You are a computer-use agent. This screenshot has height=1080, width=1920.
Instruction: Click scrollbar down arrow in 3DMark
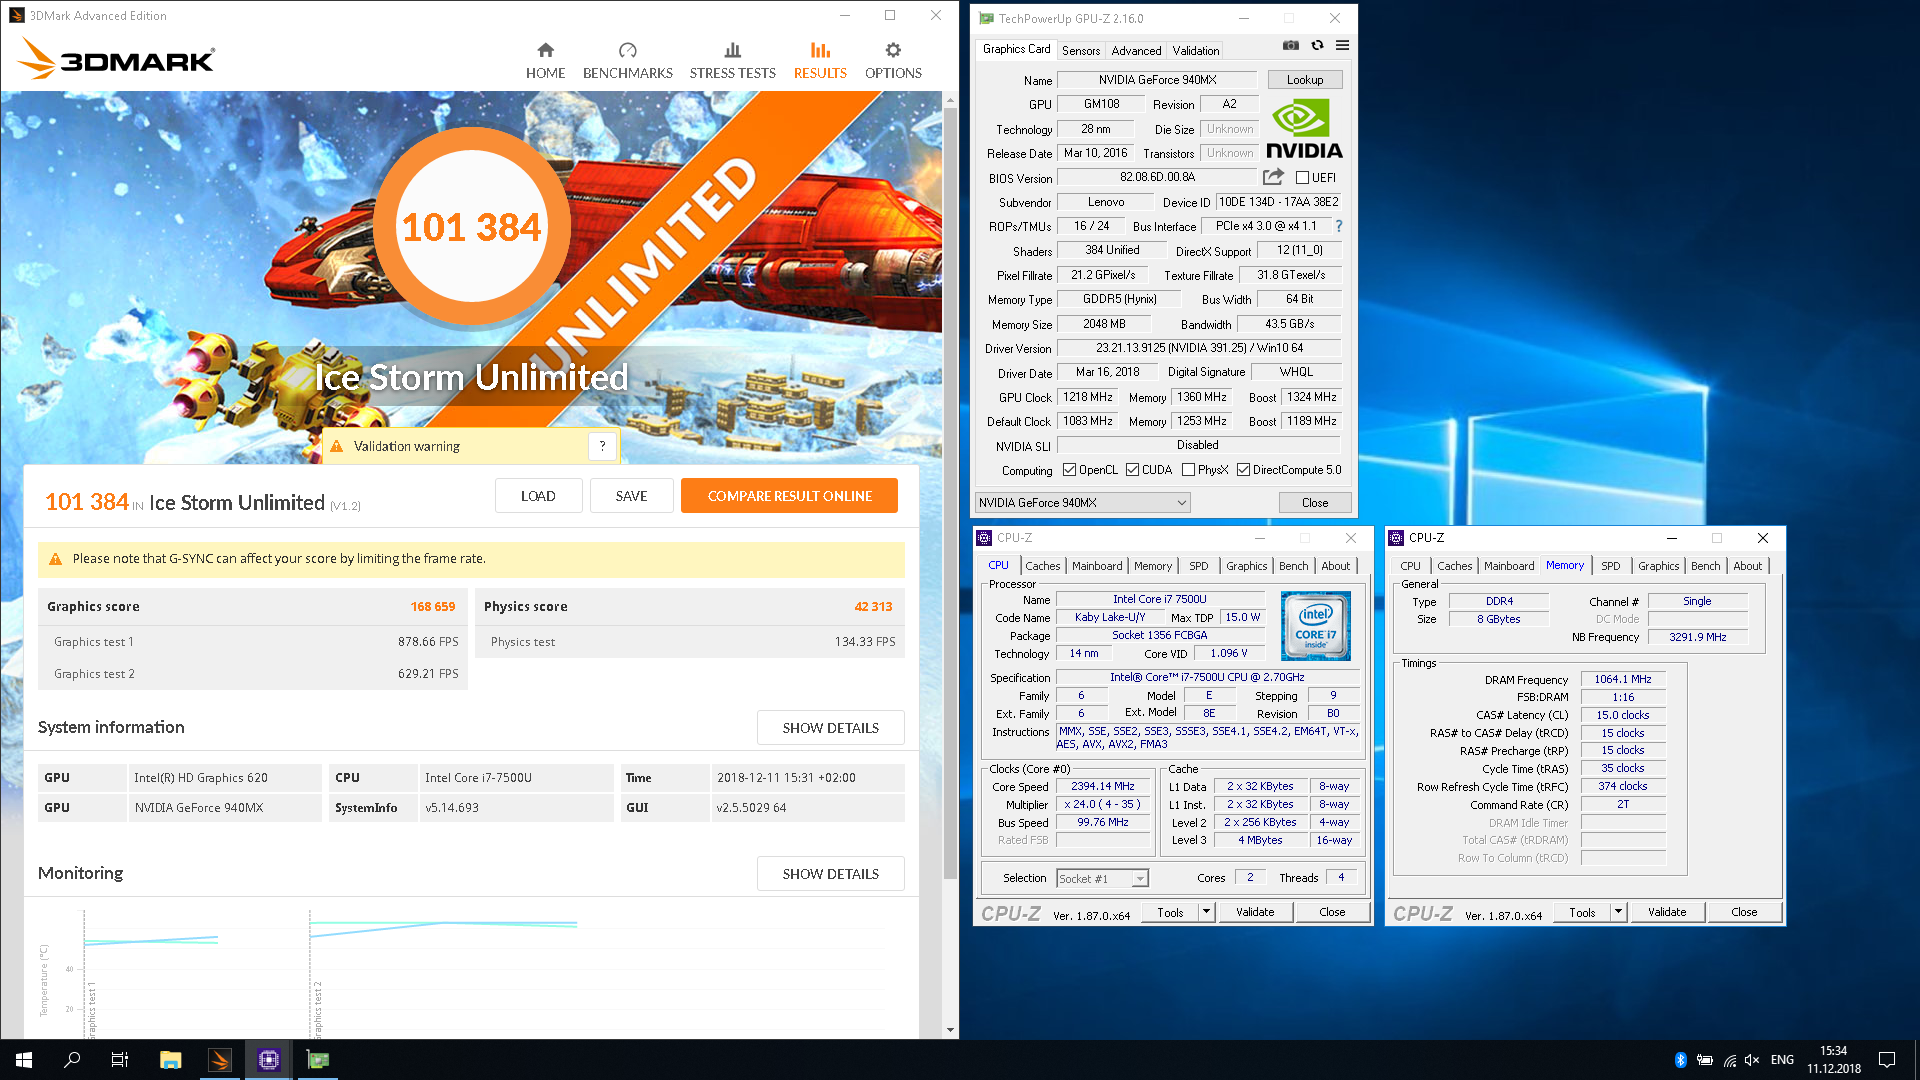tap(950, 1030)
